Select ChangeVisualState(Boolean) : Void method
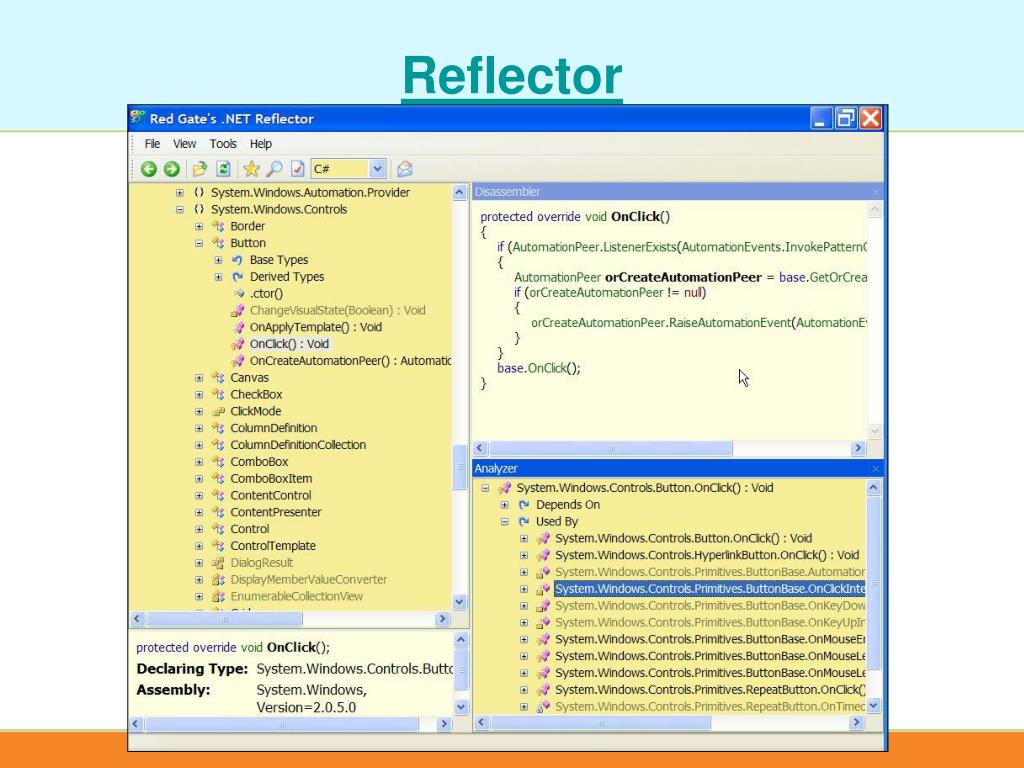The image size is (1024, 768). (x=337, y=310)
